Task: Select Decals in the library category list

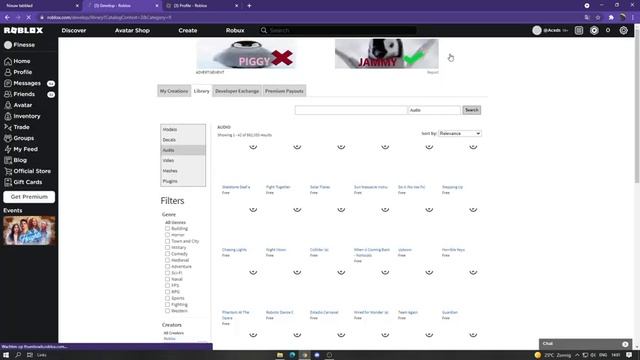Action: click(183, 140)
